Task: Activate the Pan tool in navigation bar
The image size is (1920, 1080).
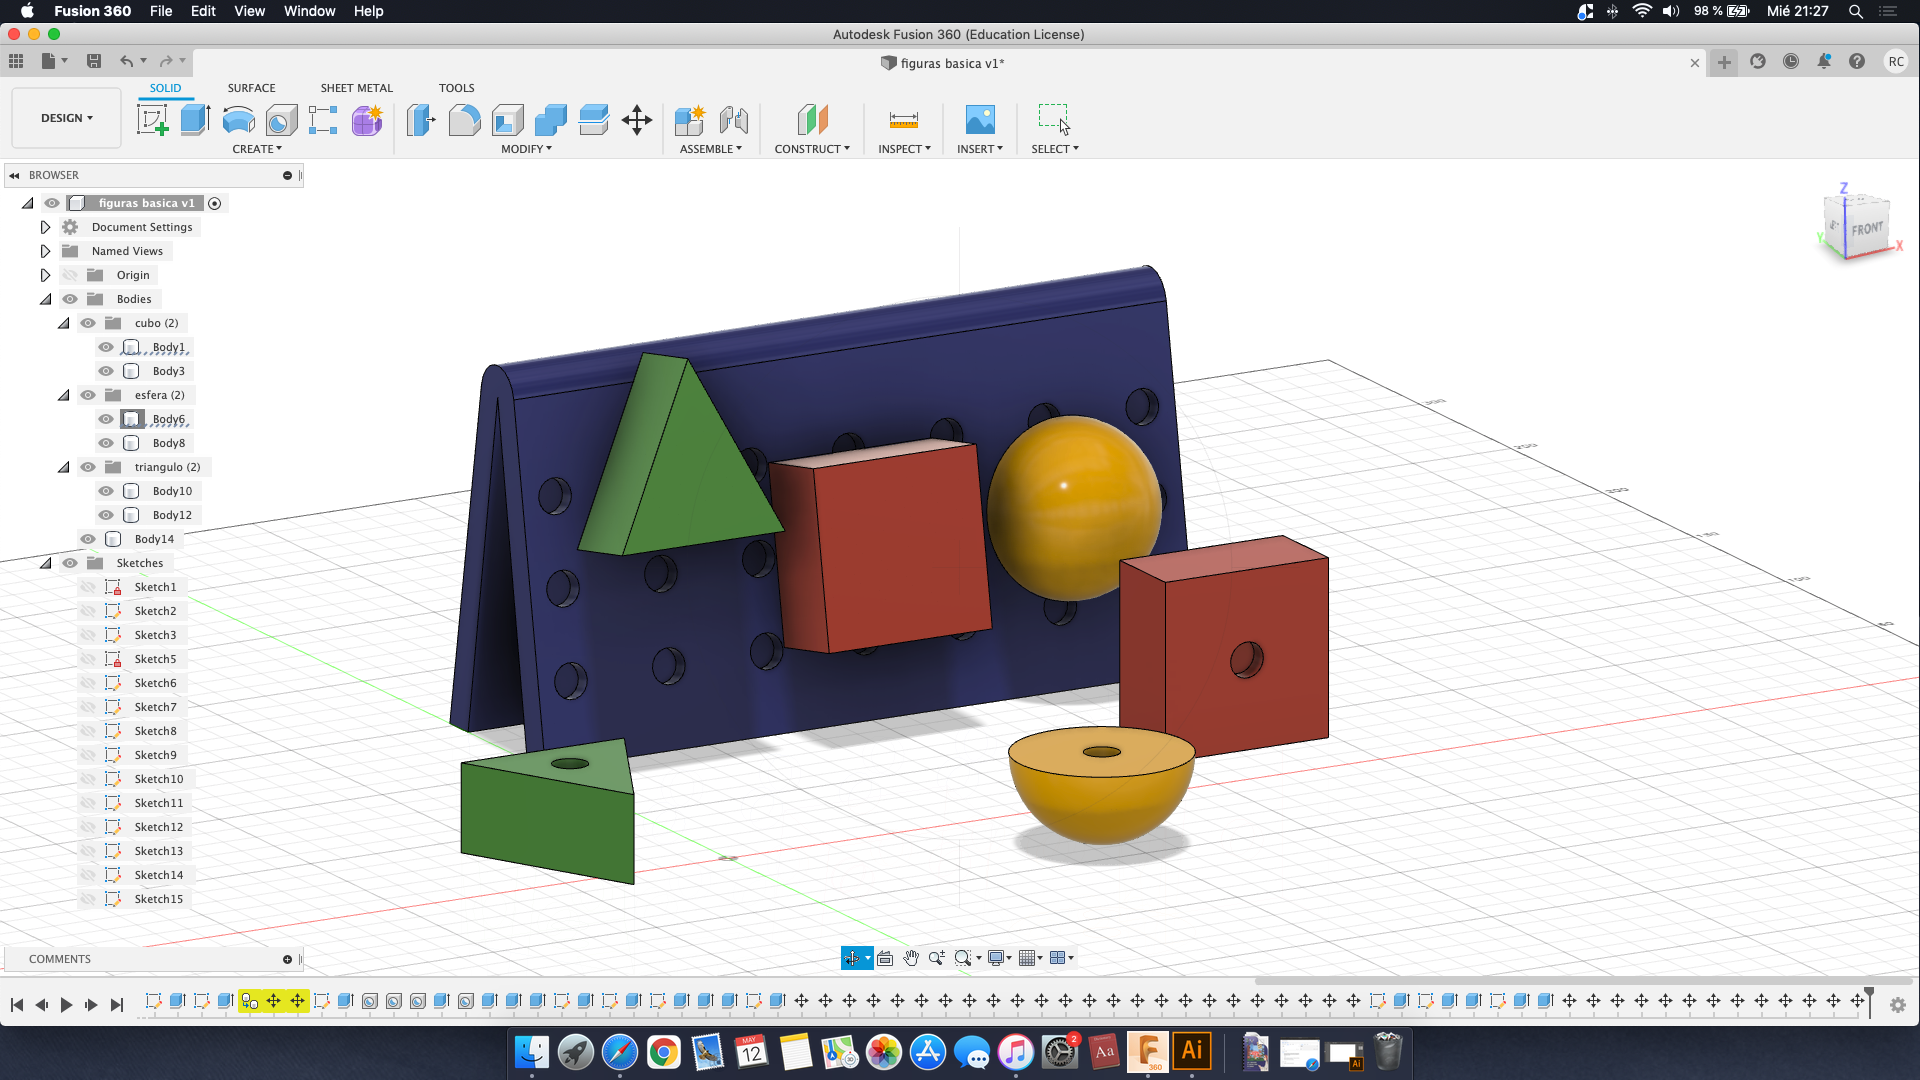Action: (x=910, y=957)
